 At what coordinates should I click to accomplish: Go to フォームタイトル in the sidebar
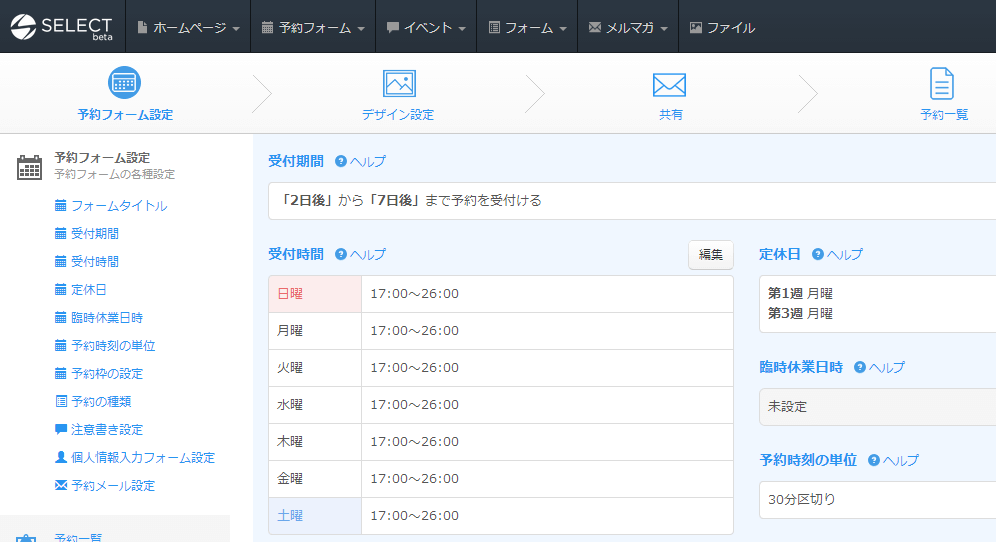[118, 206]
